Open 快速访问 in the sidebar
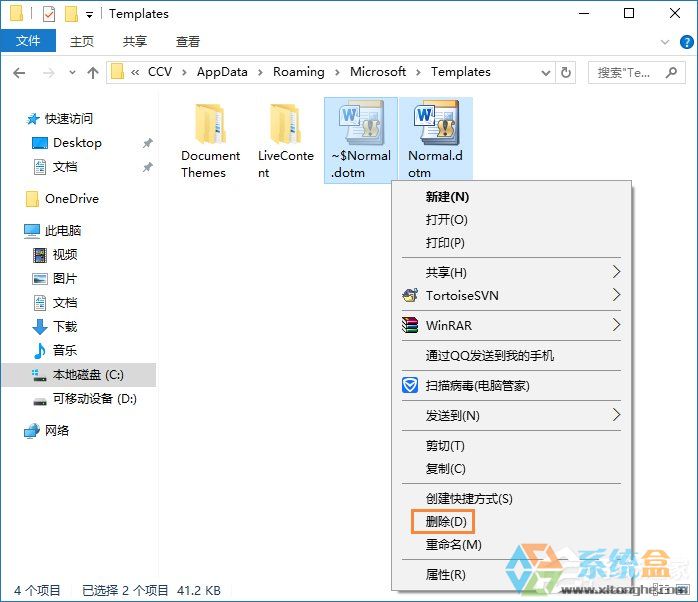This screenshot has height=602, width=698. [59, 119]
